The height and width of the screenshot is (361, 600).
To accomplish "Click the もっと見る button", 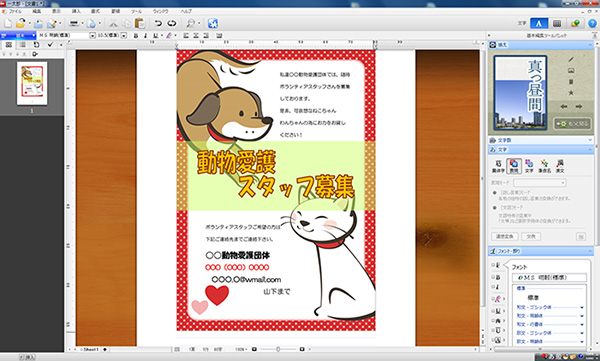I will click(x=573, y=124).
